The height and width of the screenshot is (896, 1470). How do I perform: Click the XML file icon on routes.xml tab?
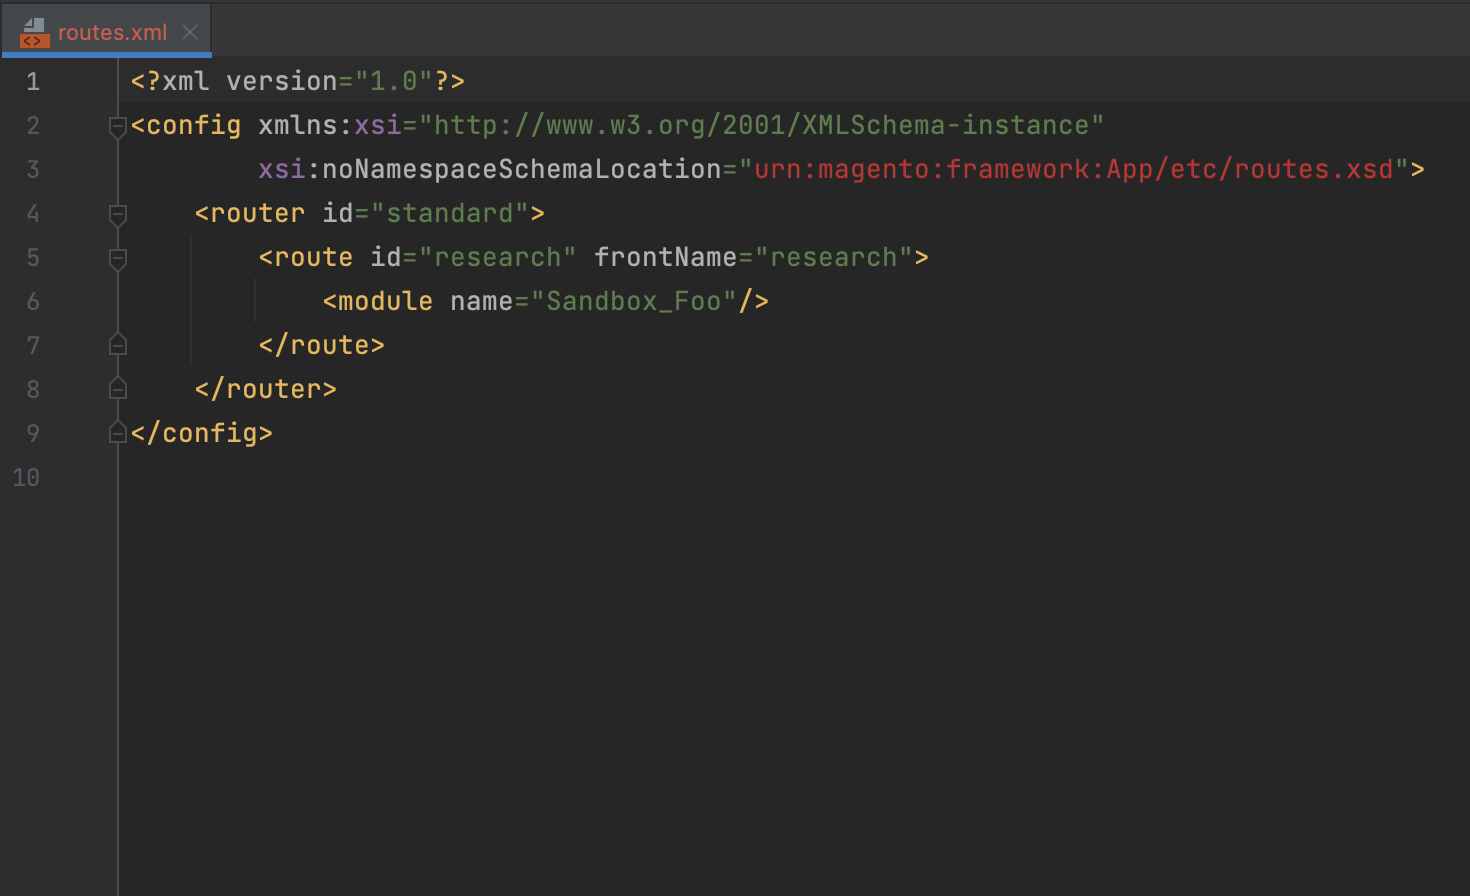point(34,33)
